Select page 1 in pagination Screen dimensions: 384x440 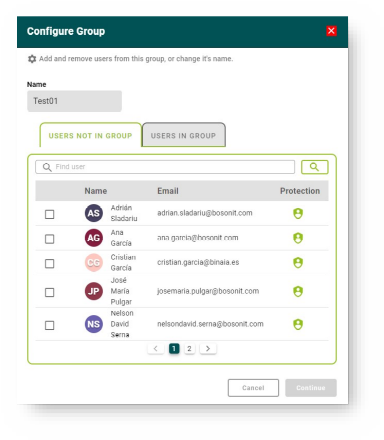point(174,349)
